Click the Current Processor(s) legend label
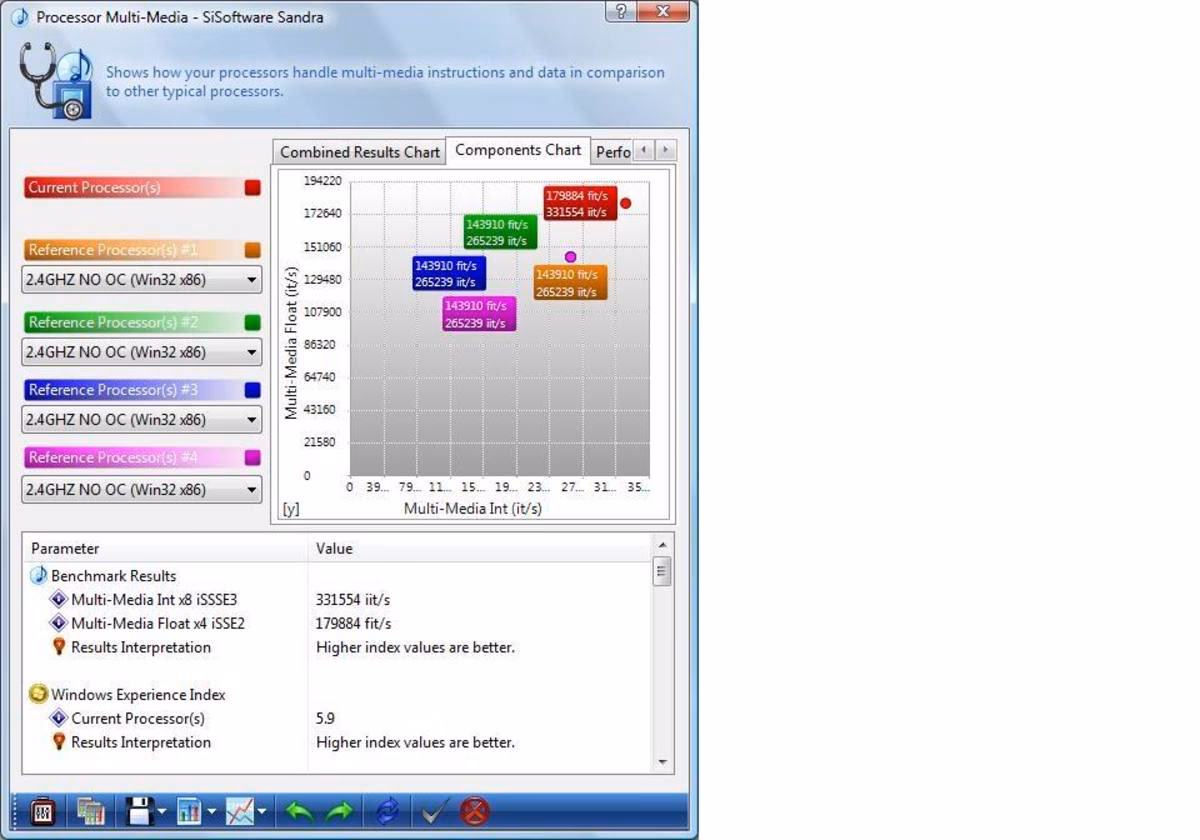The image size is (1200, 840). pyautogui.click(x=94, y=187)
